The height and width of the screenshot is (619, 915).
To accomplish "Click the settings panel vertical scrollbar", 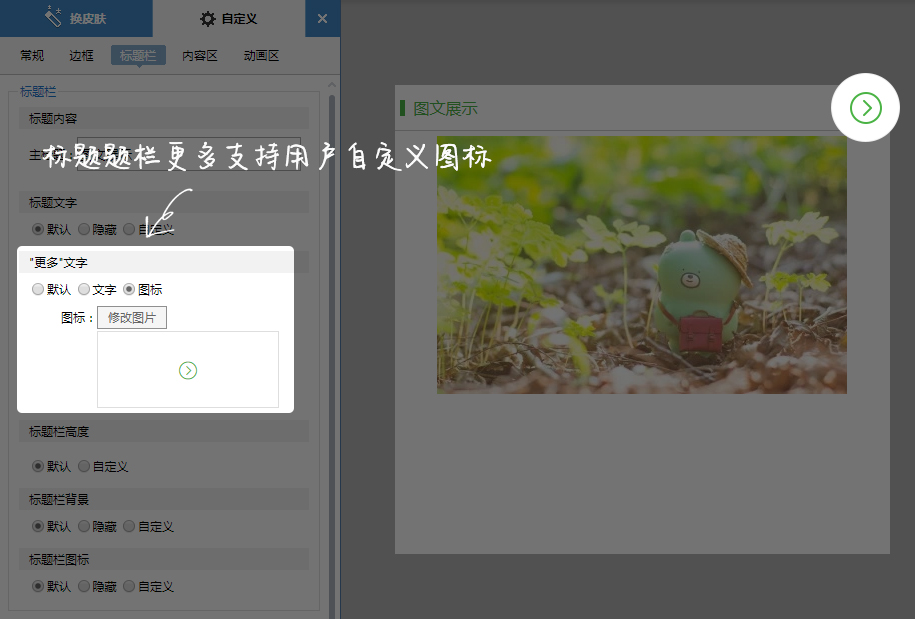I will 332,356.
